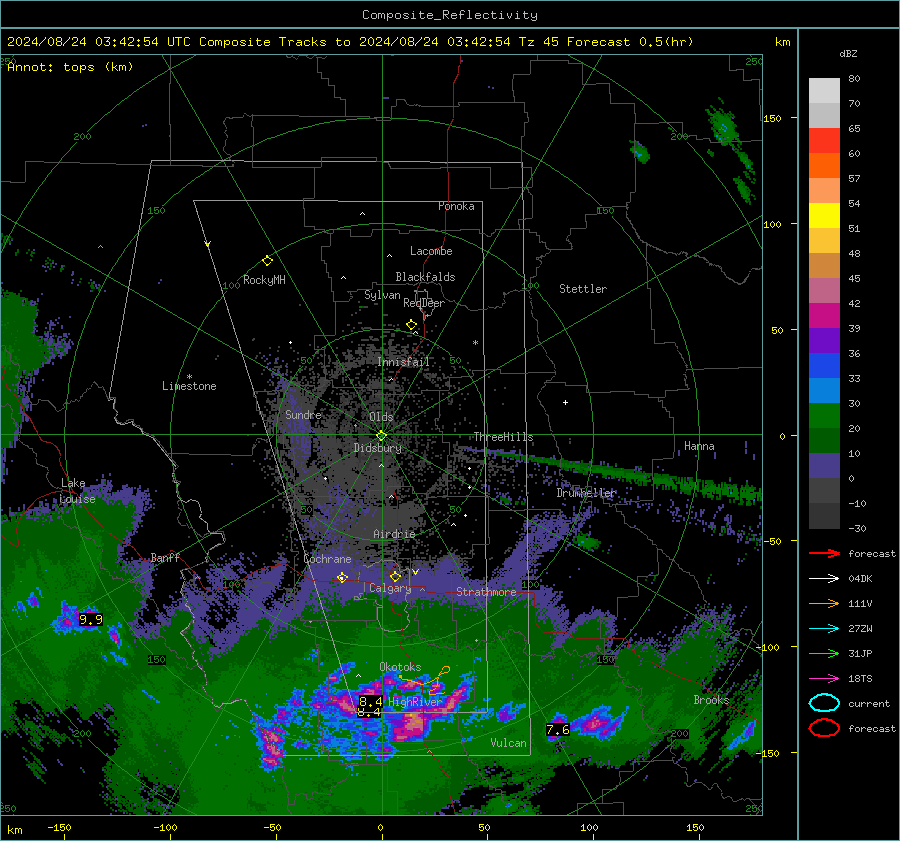Click the Limestone label on map
The width and height of the screenshot is (900, 841).
pyautogui.click(x=189, y=386)
